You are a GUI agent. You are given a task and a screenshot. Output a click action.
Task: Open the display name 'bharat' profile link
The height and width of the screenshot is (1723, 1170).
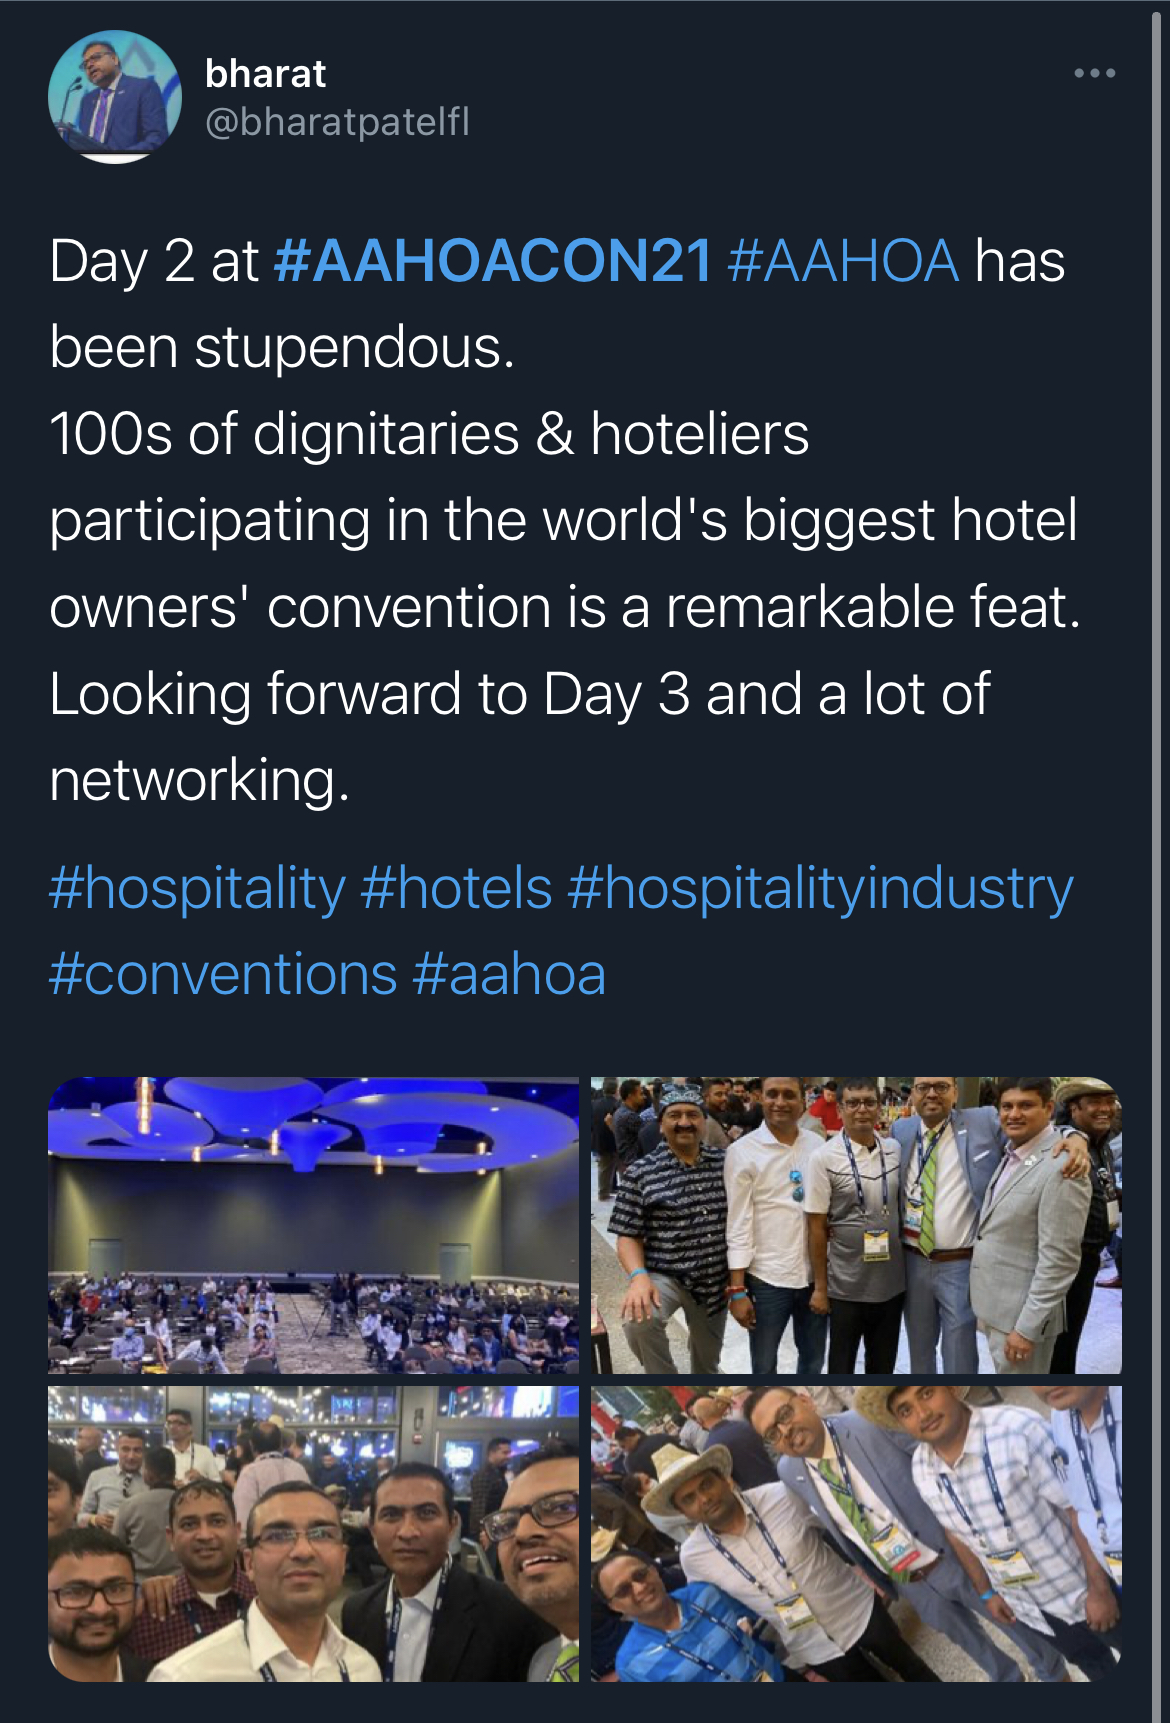(265, 73)
